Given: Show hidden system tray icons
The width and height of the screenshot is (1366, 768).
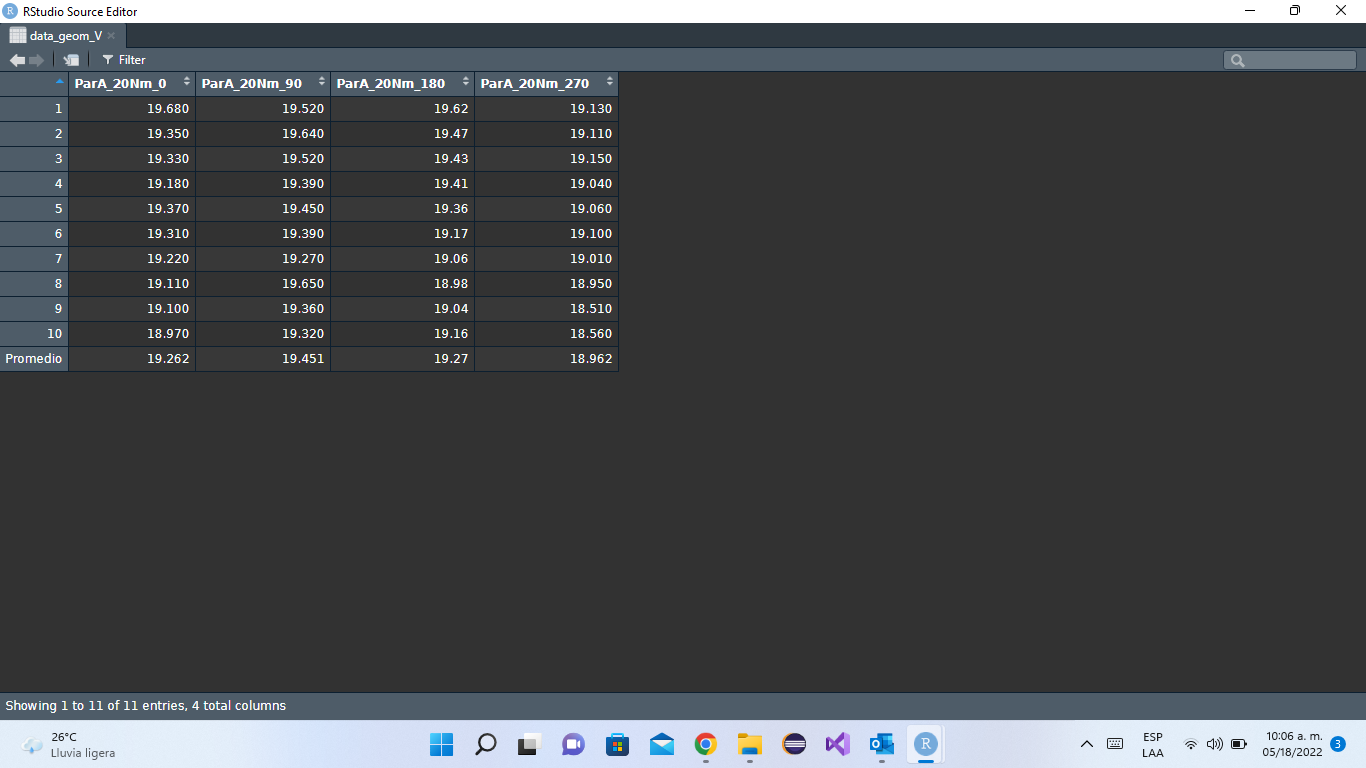Looking at the screenshot, I should [x=1087, y=744].
